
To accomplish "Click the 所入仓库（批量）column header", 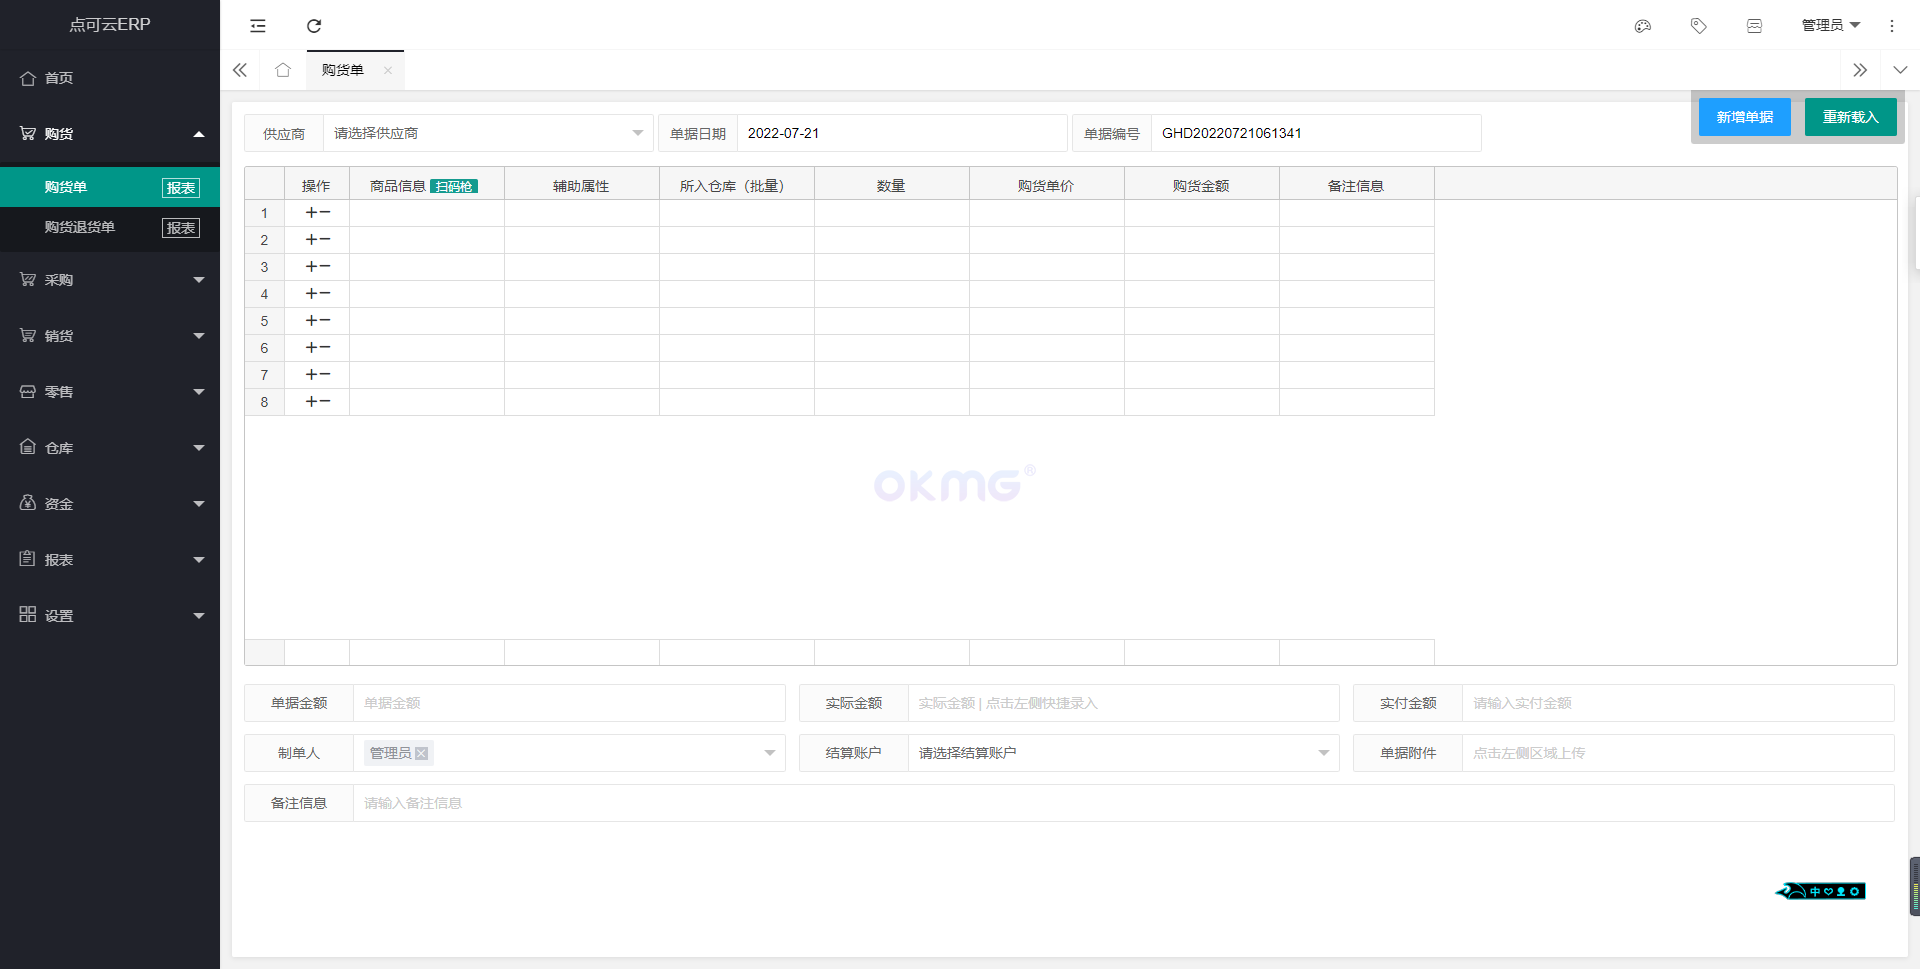I will coord(737,186).
